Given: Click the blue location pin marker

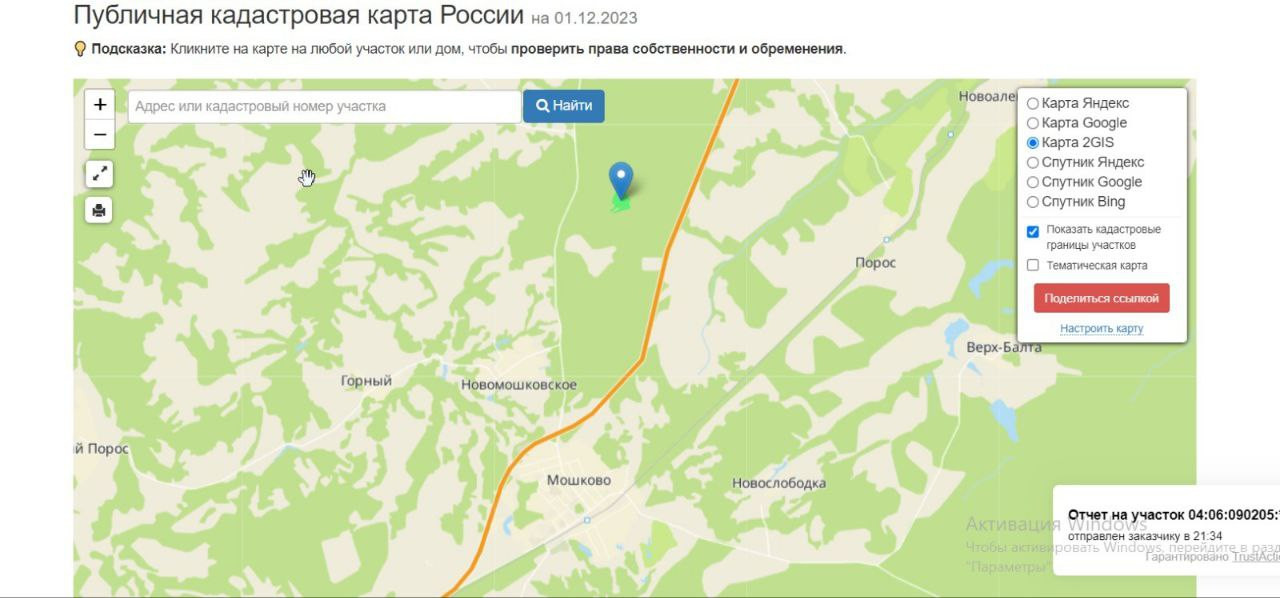Looking at the screenshot, I should tap(621, 181).
